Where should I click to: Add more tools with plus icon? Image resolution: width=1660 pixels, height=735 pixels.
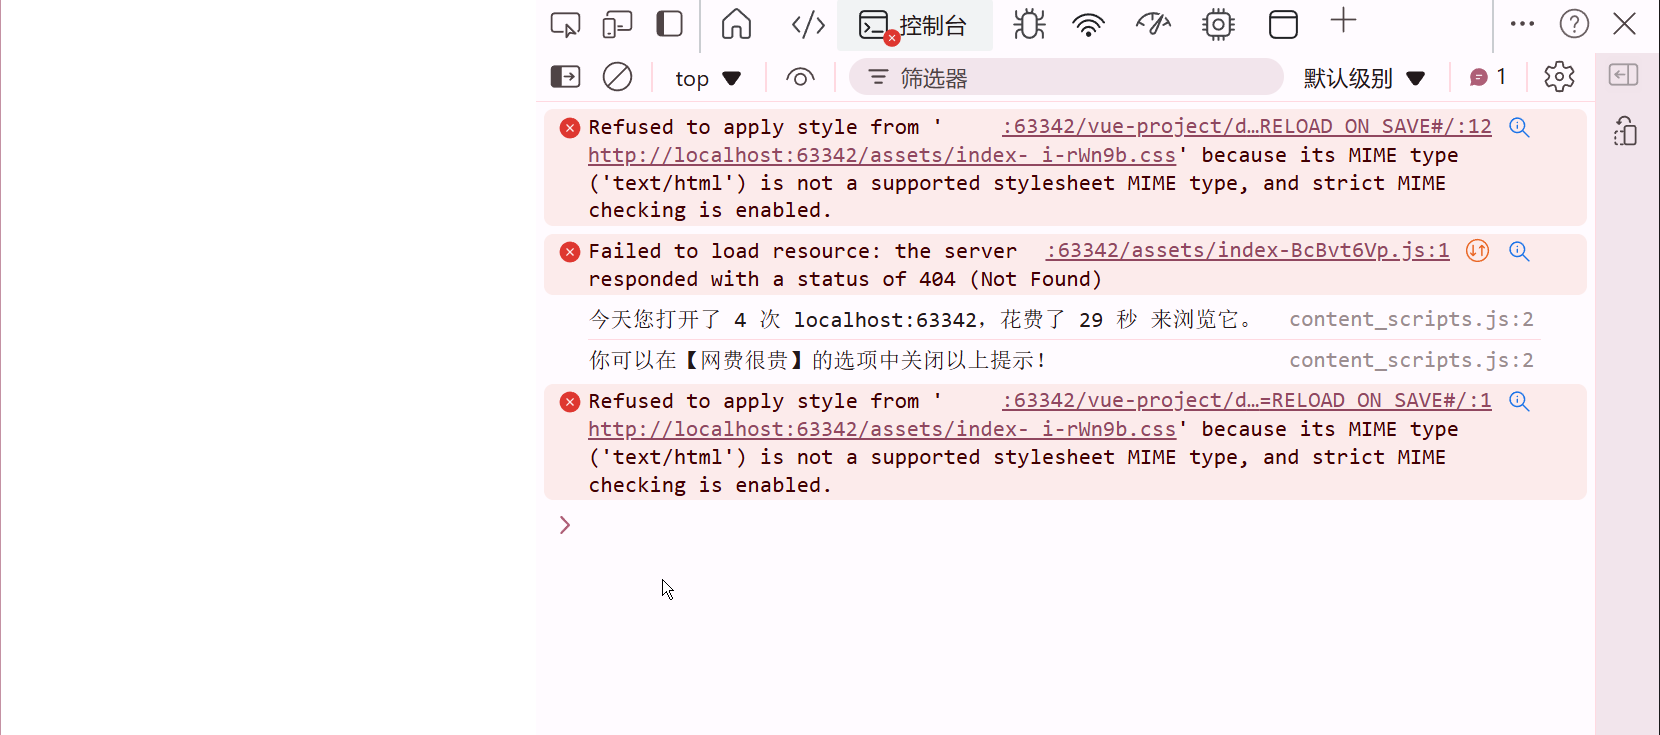[x=1344, y=21]
